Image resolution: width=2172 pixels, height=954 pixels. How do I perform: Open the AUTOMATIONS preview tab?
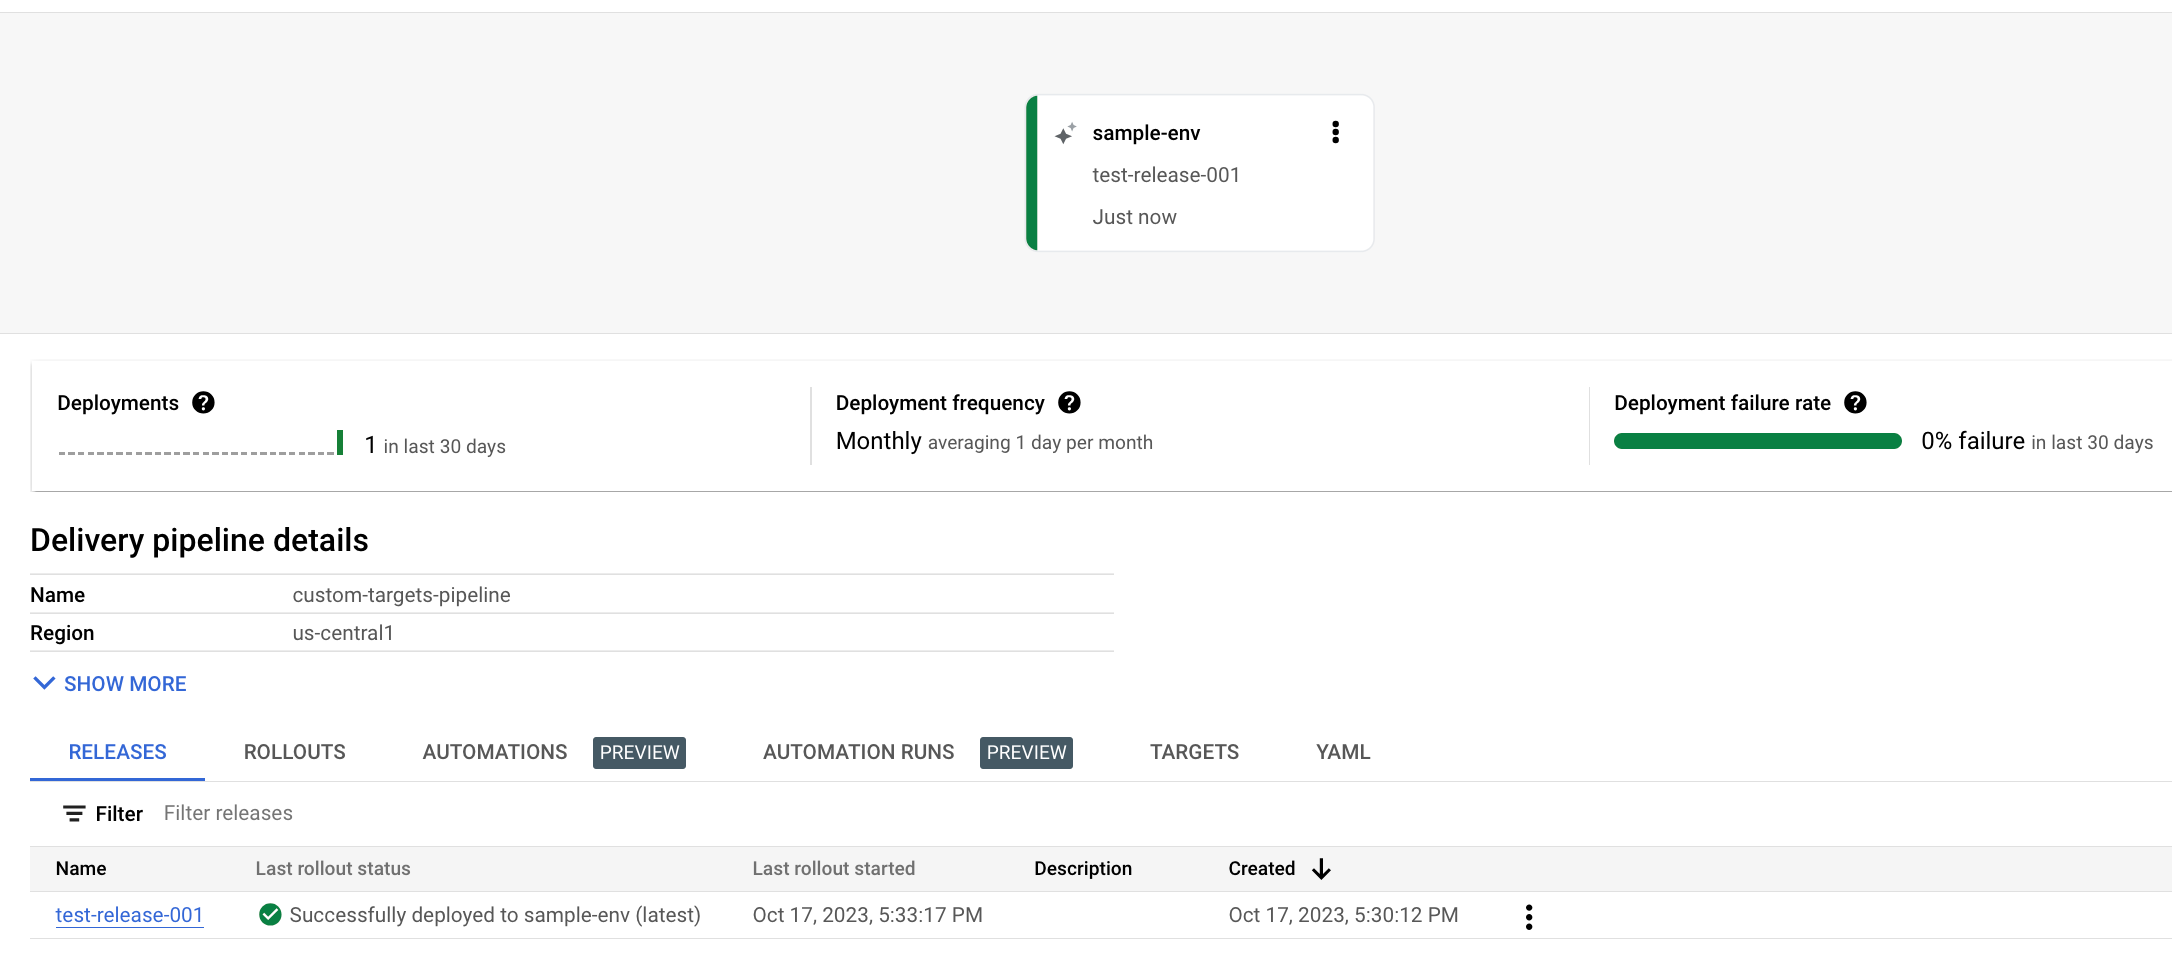494,751
